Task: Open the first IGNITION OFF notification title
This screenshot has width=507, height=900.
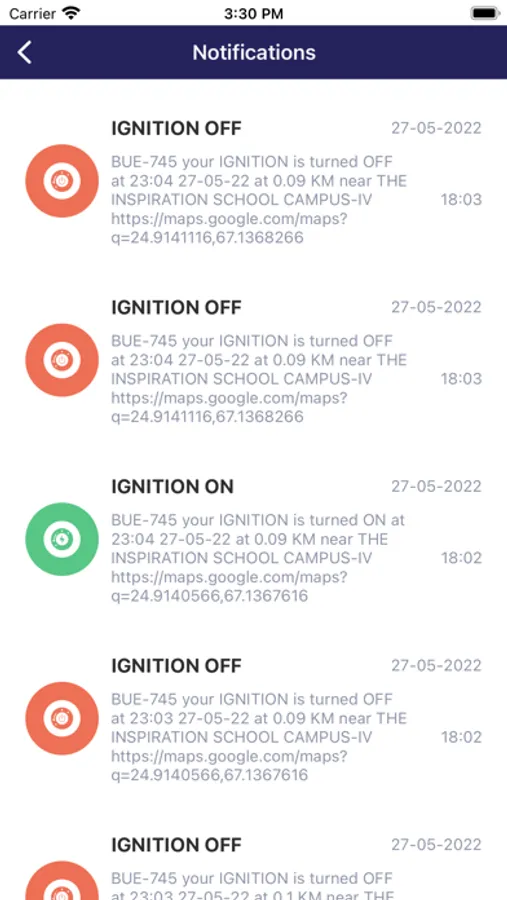Action: click(x=176, y=129)
